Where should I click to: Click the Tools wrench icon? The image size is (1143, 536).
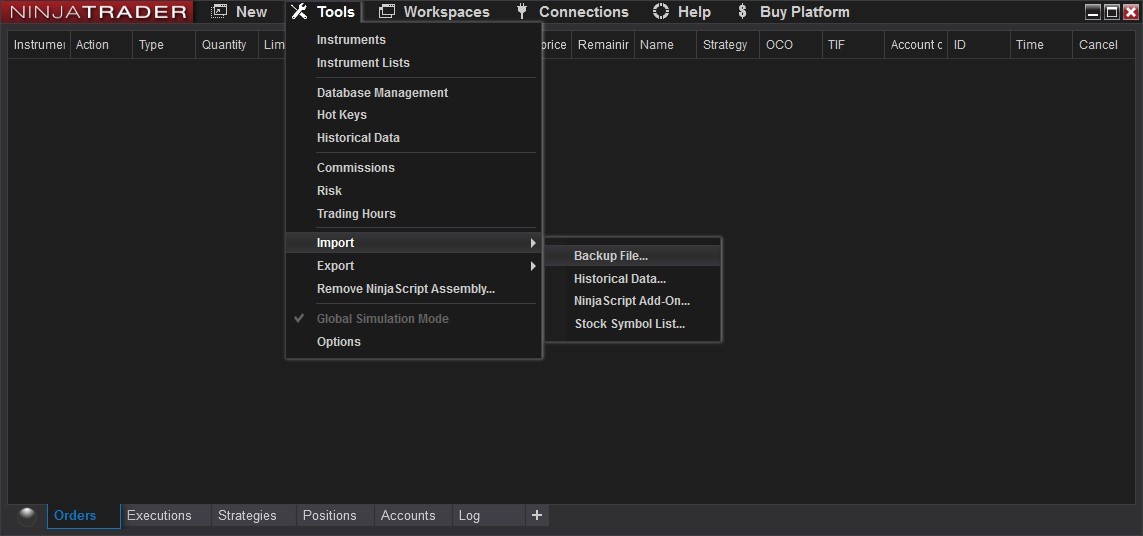click(299, 12)
